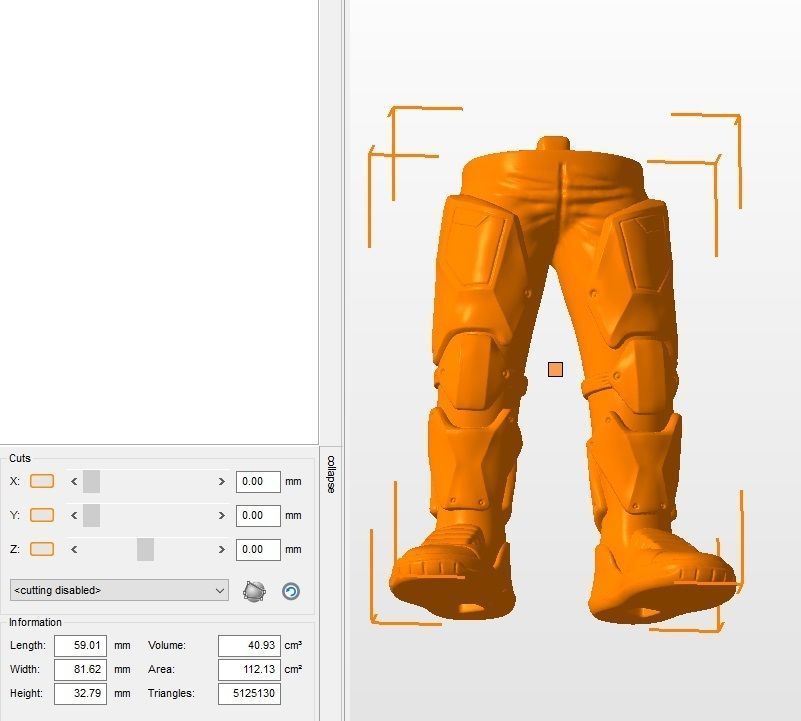Click left arrow of X cut slider
Viewport: 801px width, 721px height.
[75, 481]
